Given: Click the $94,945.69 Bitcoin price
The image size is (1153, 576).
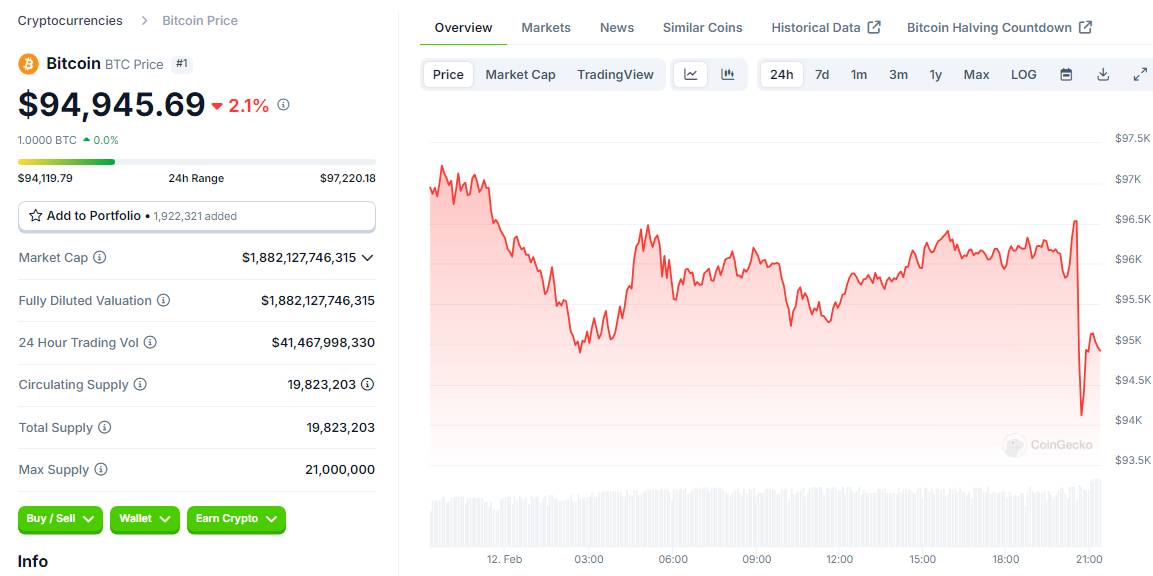Looking at the screenshot, I should [112, 104].
